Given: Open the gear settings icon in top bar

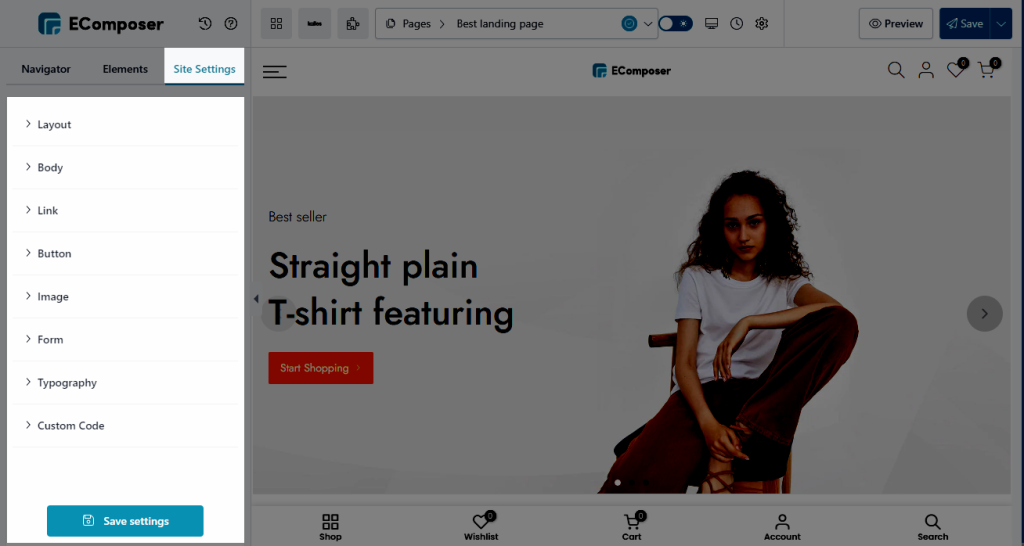Looking at the screenshot, I should 761,24.
